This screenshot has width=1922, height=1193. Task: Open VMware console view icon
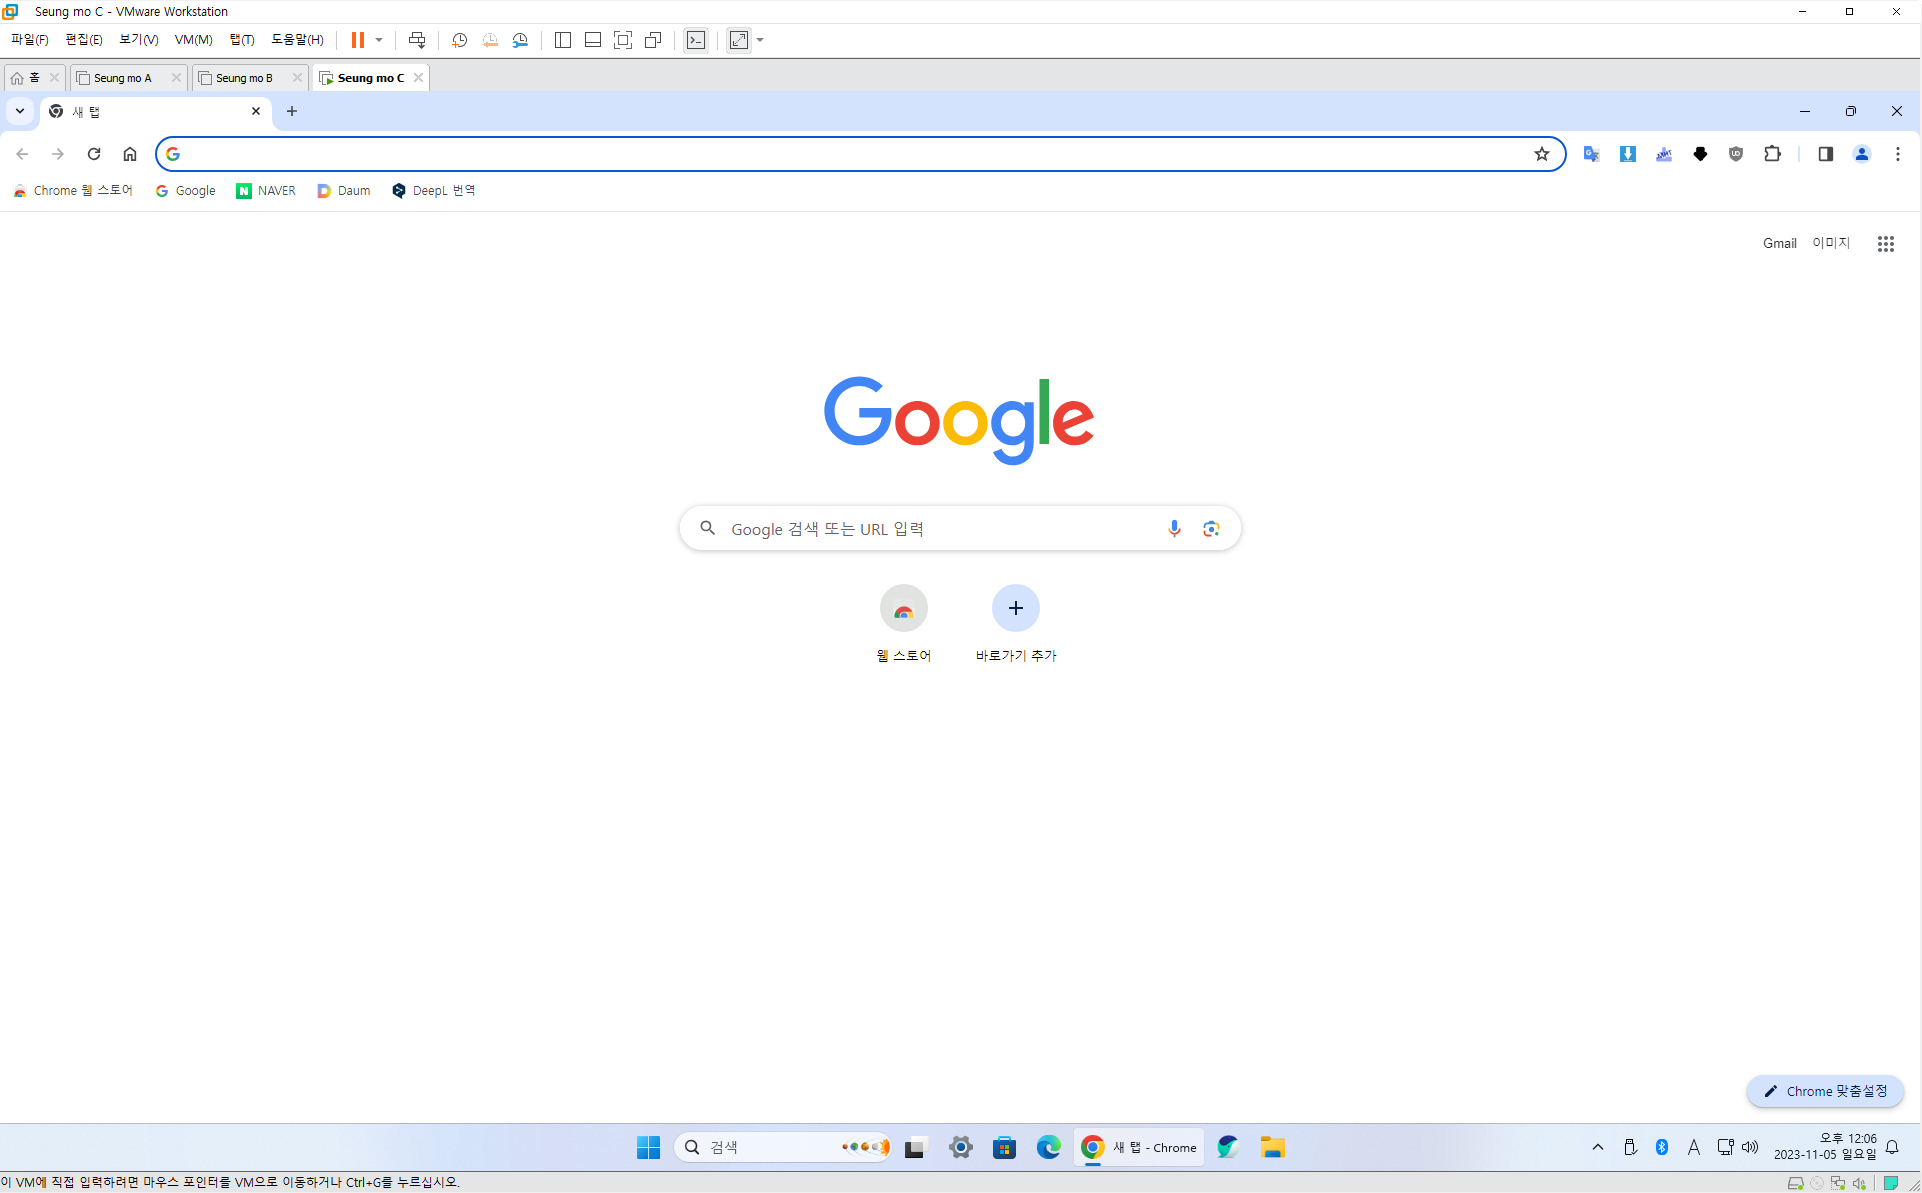pyautogui.click(x=696, y=40)
